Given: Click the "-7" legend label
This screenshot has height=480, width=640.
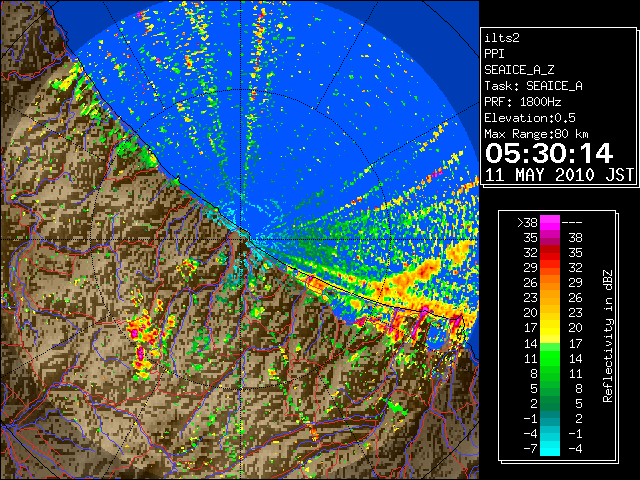Looking at the screenshot, I should coord(530,449).
